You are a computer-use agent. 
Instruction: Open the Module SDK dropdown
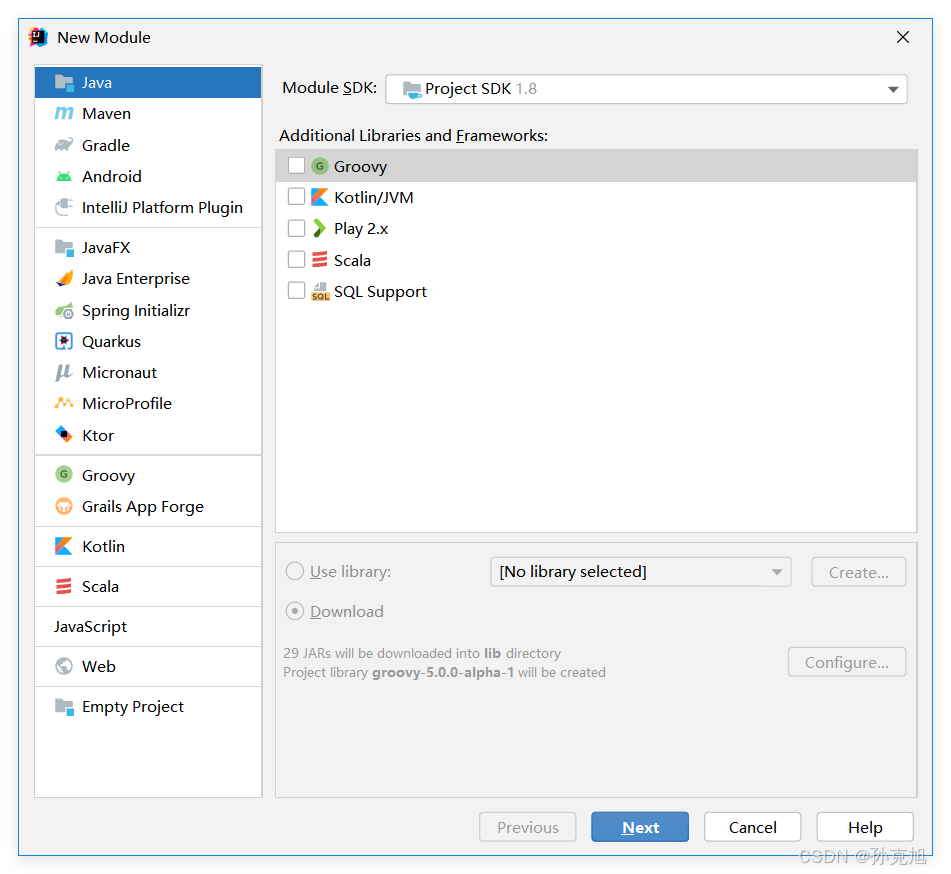coord(647,89)
